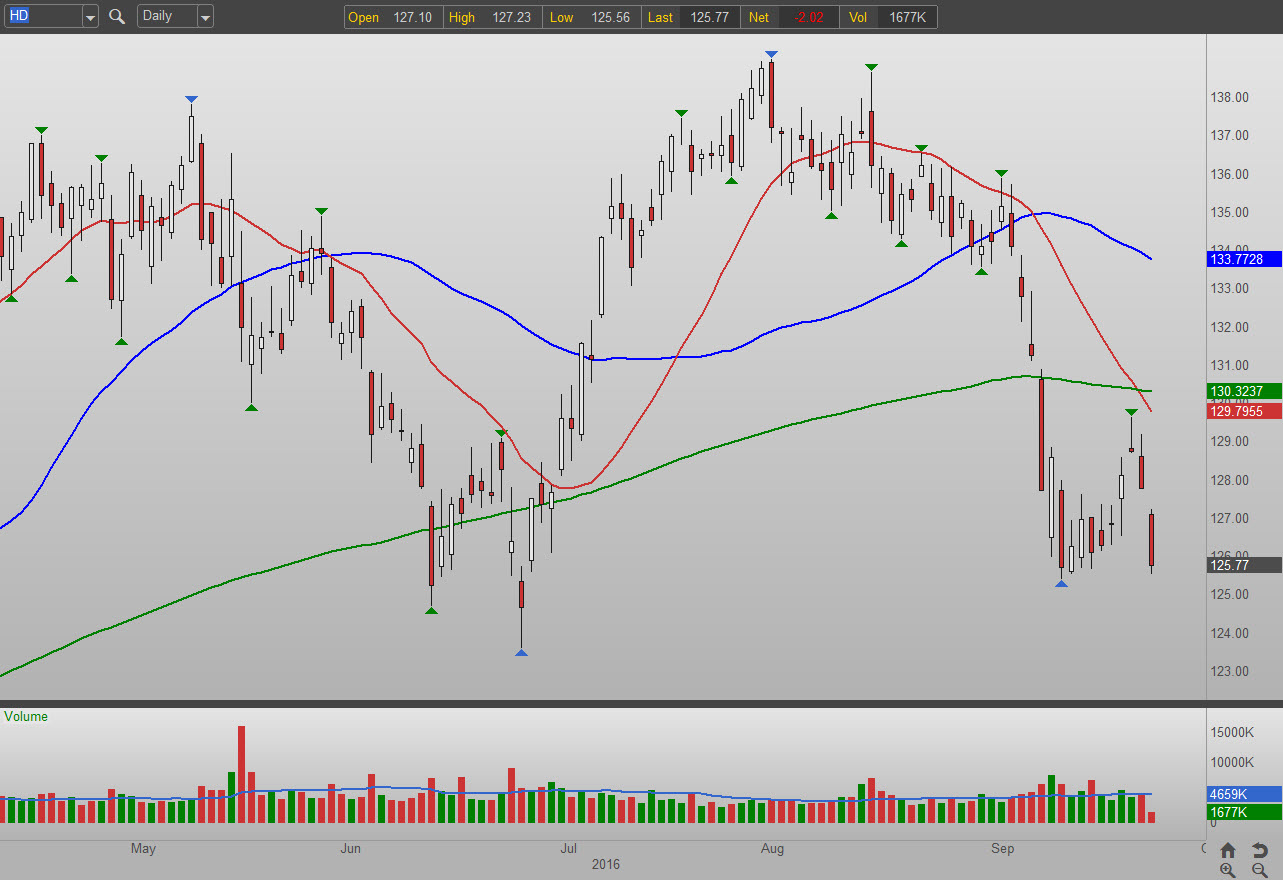Click the red moving average label 129.7955
1283x880 pixels.
(1245, 411)
